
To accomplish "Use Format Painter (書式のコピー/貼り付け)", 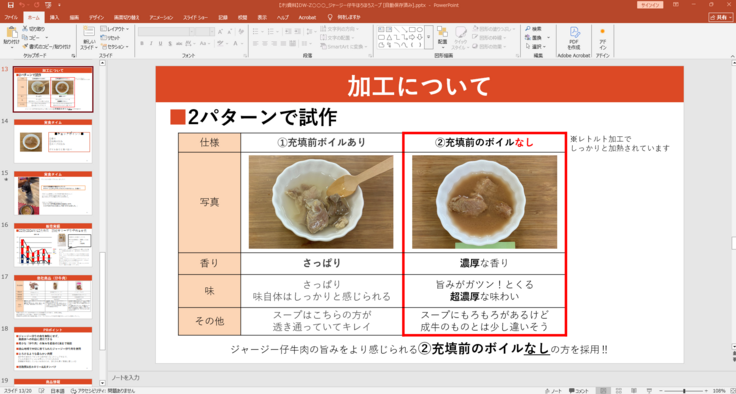I will (x=46, y=46).
